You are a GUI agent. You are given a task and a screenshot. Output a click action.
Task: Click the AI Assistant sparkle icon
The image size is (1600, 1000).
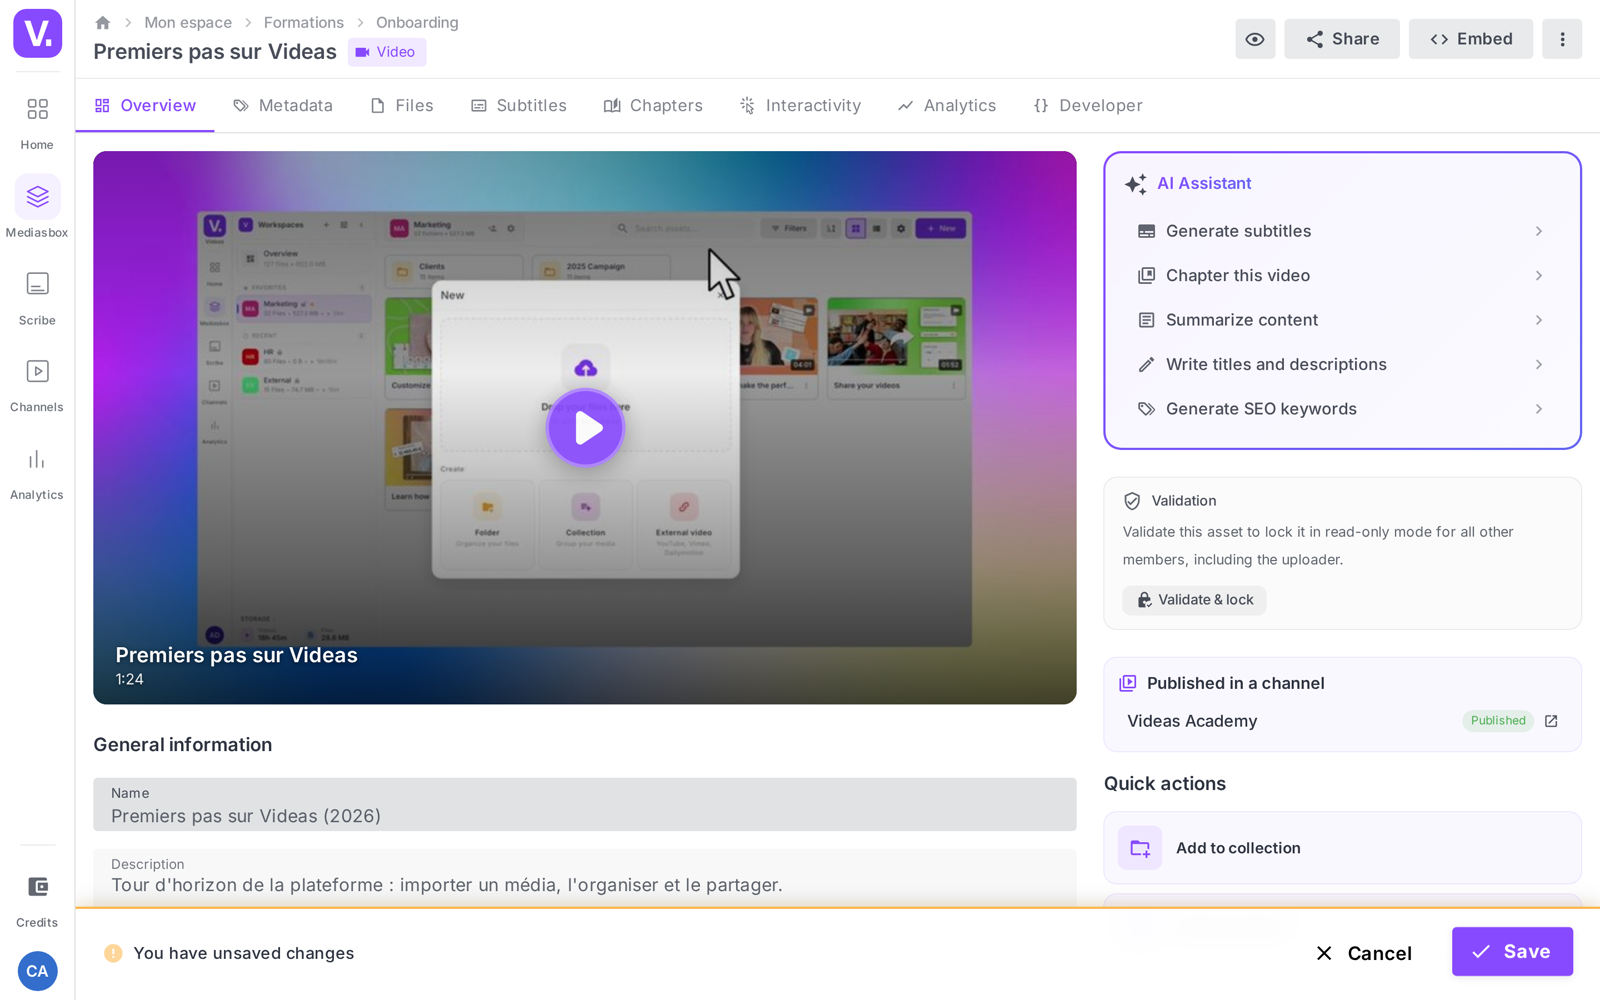(1135, 184)
